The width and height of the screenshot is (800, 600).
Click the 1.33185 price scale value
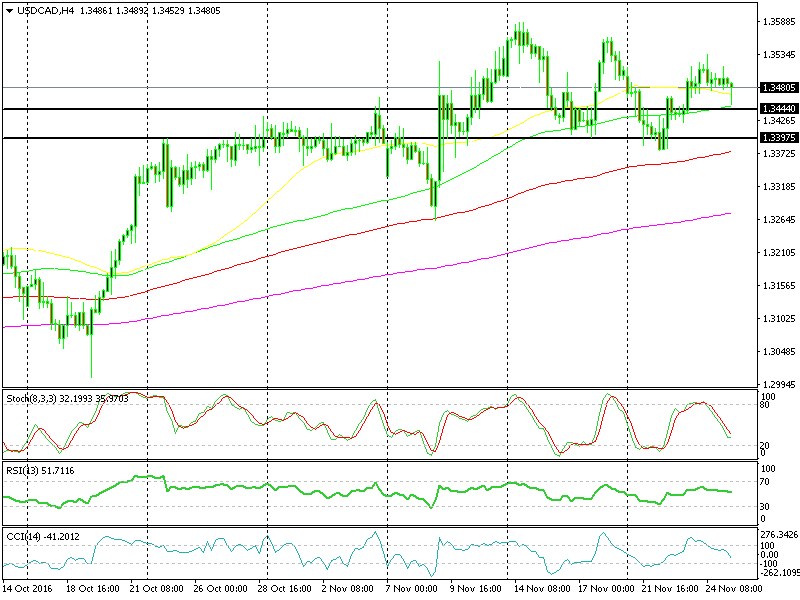click(779, 187)
